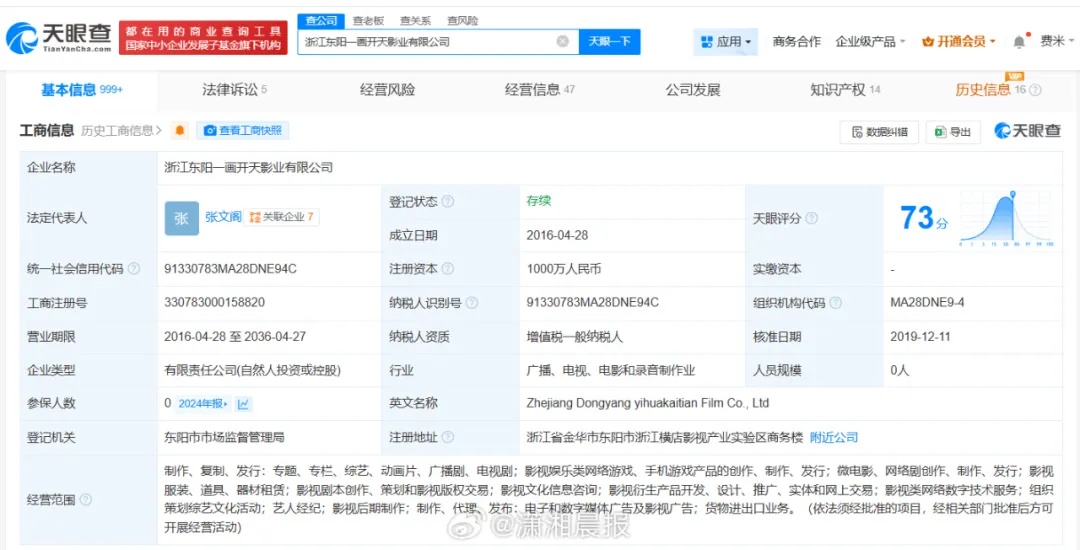Switch to the 知识产权 tab
This screenshot has height=550, width=1080.
[845, 90]
